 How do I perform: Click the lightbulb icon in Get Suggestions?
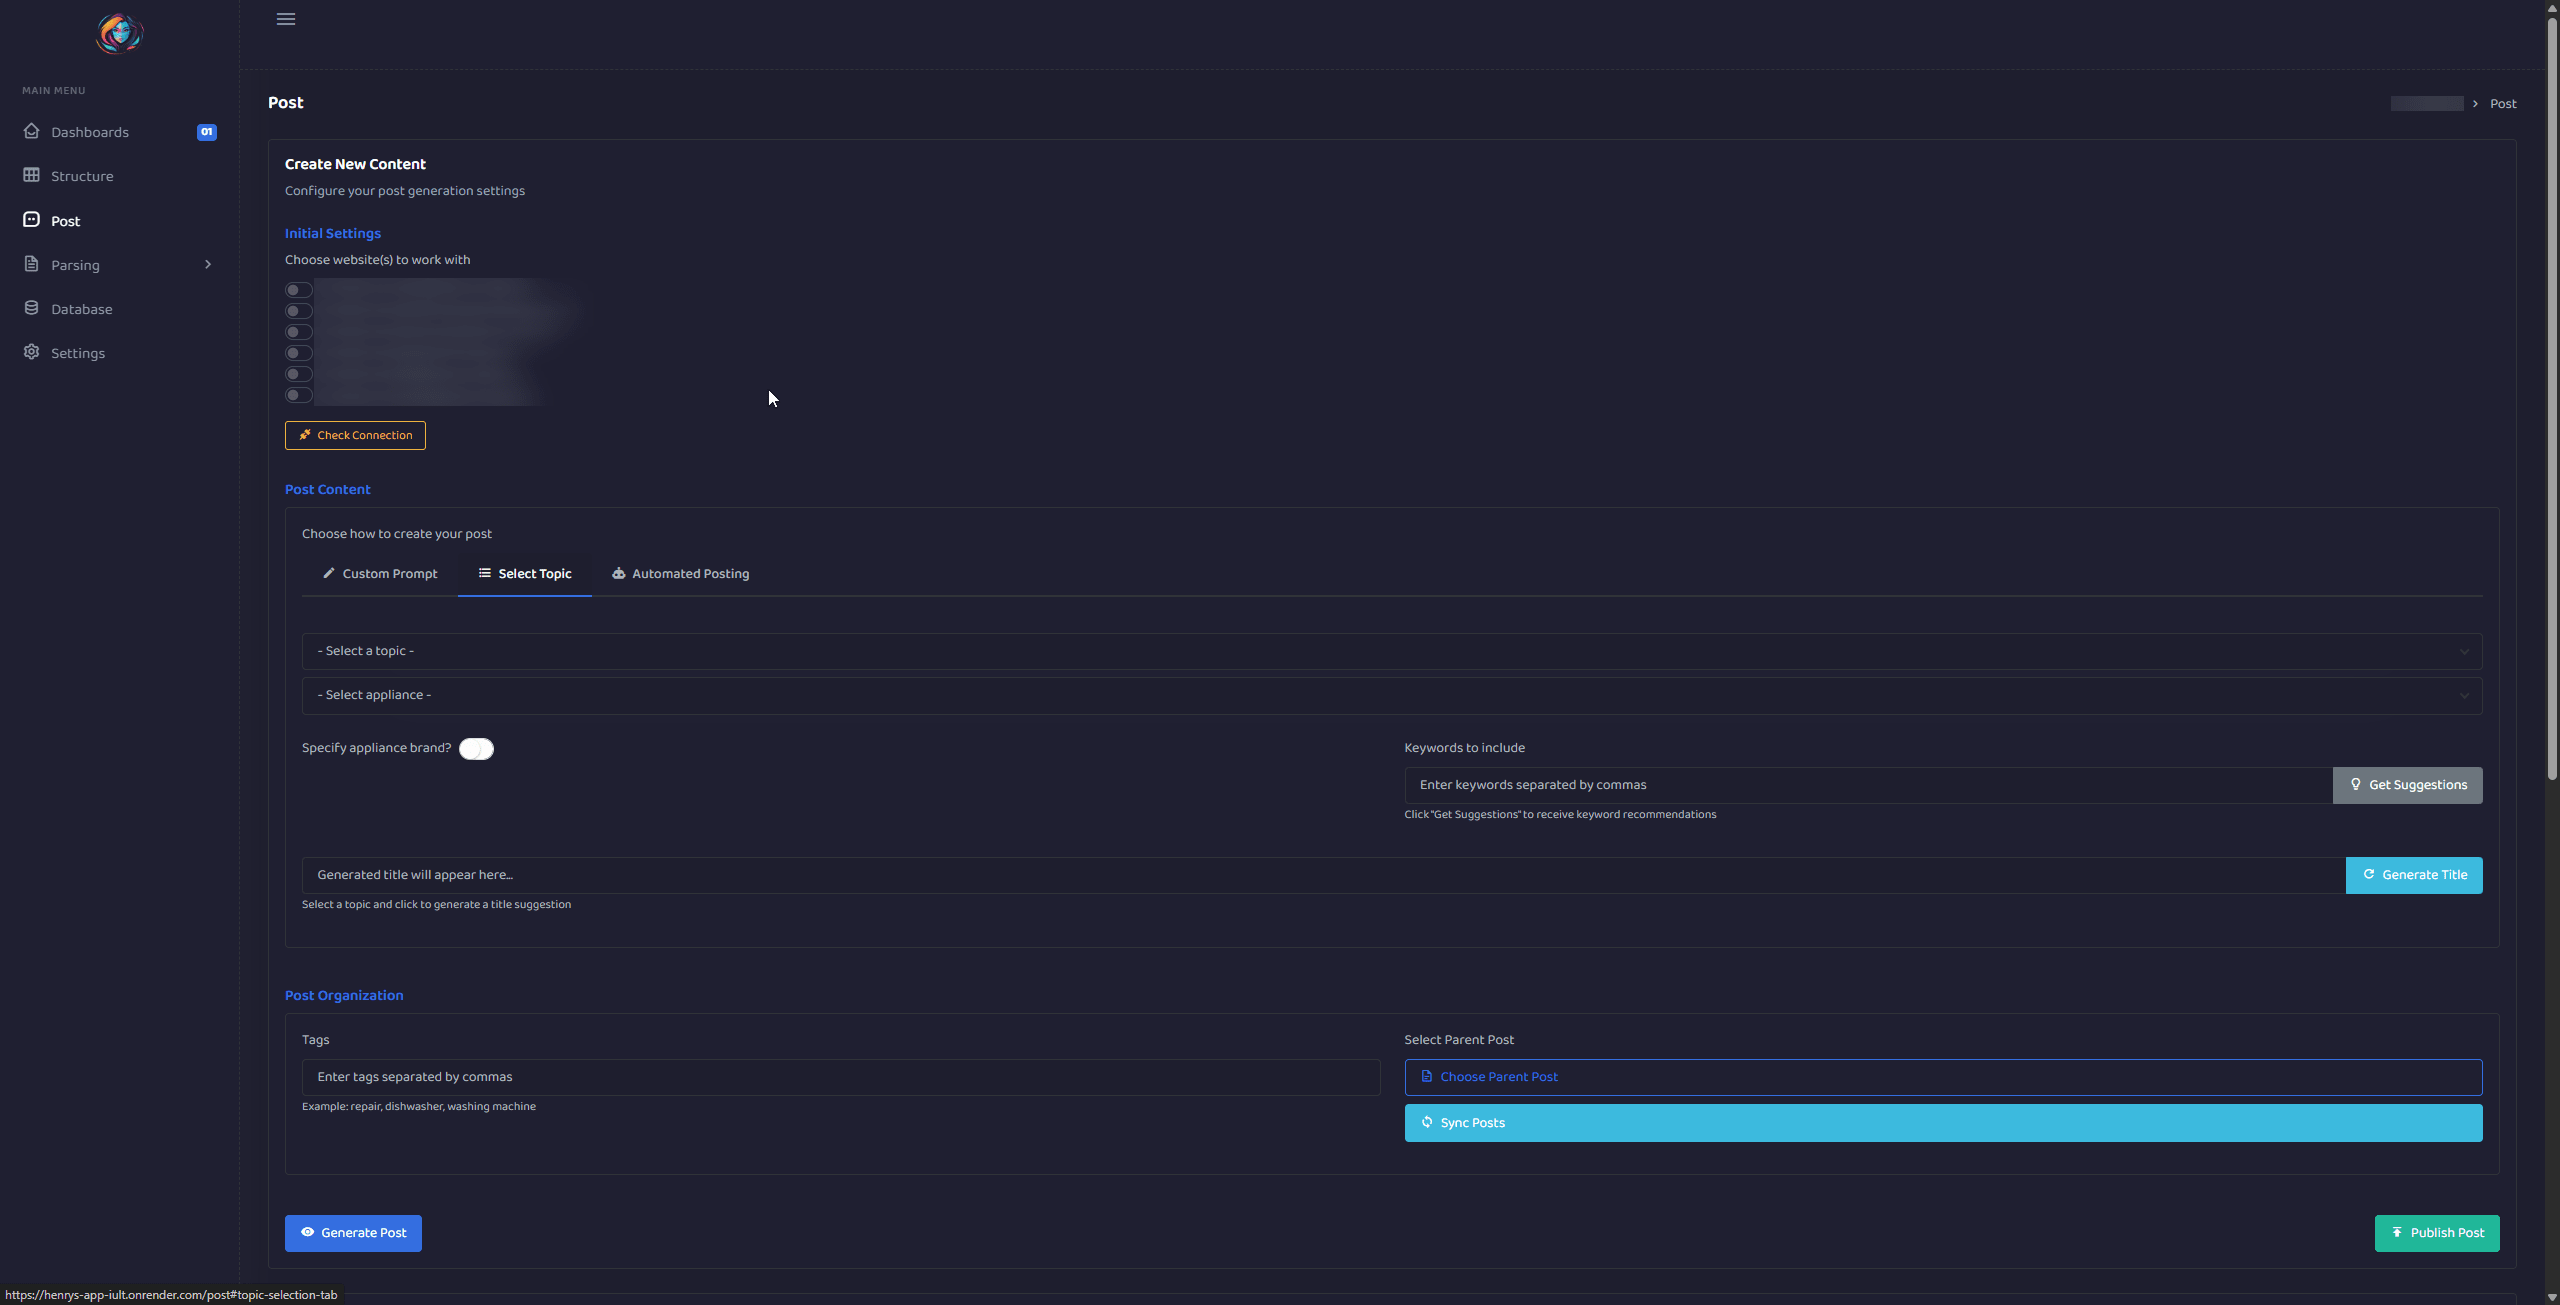[2356, 784]
